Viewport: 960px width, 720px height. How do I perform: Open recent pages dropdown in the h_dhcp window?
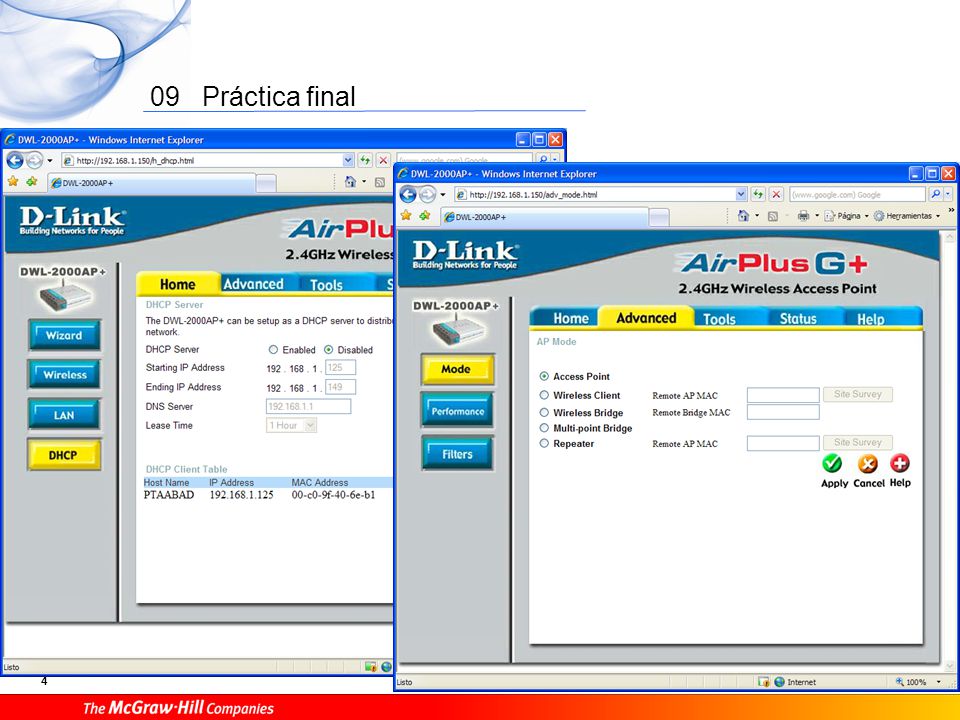pos(50,160)
